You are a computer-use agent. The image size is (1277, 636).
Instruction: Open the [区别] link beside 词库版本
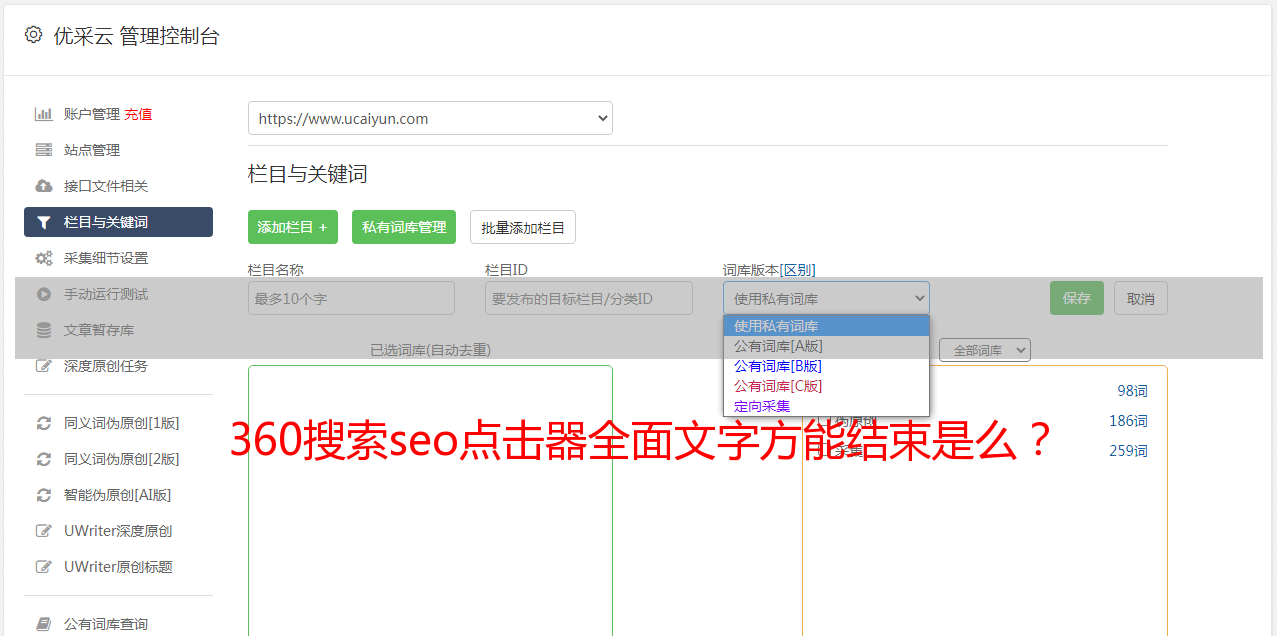[x=797, y=270]
